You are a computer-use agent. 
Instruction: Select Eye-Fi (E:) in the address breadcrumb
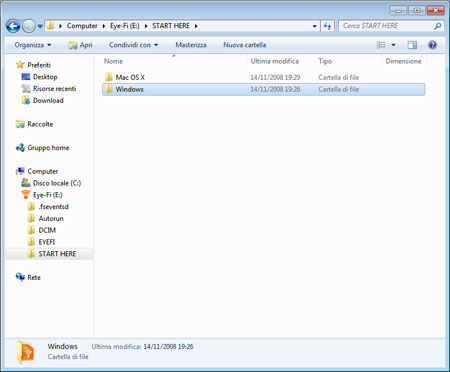pyautogui.click(x=125, y=26)
